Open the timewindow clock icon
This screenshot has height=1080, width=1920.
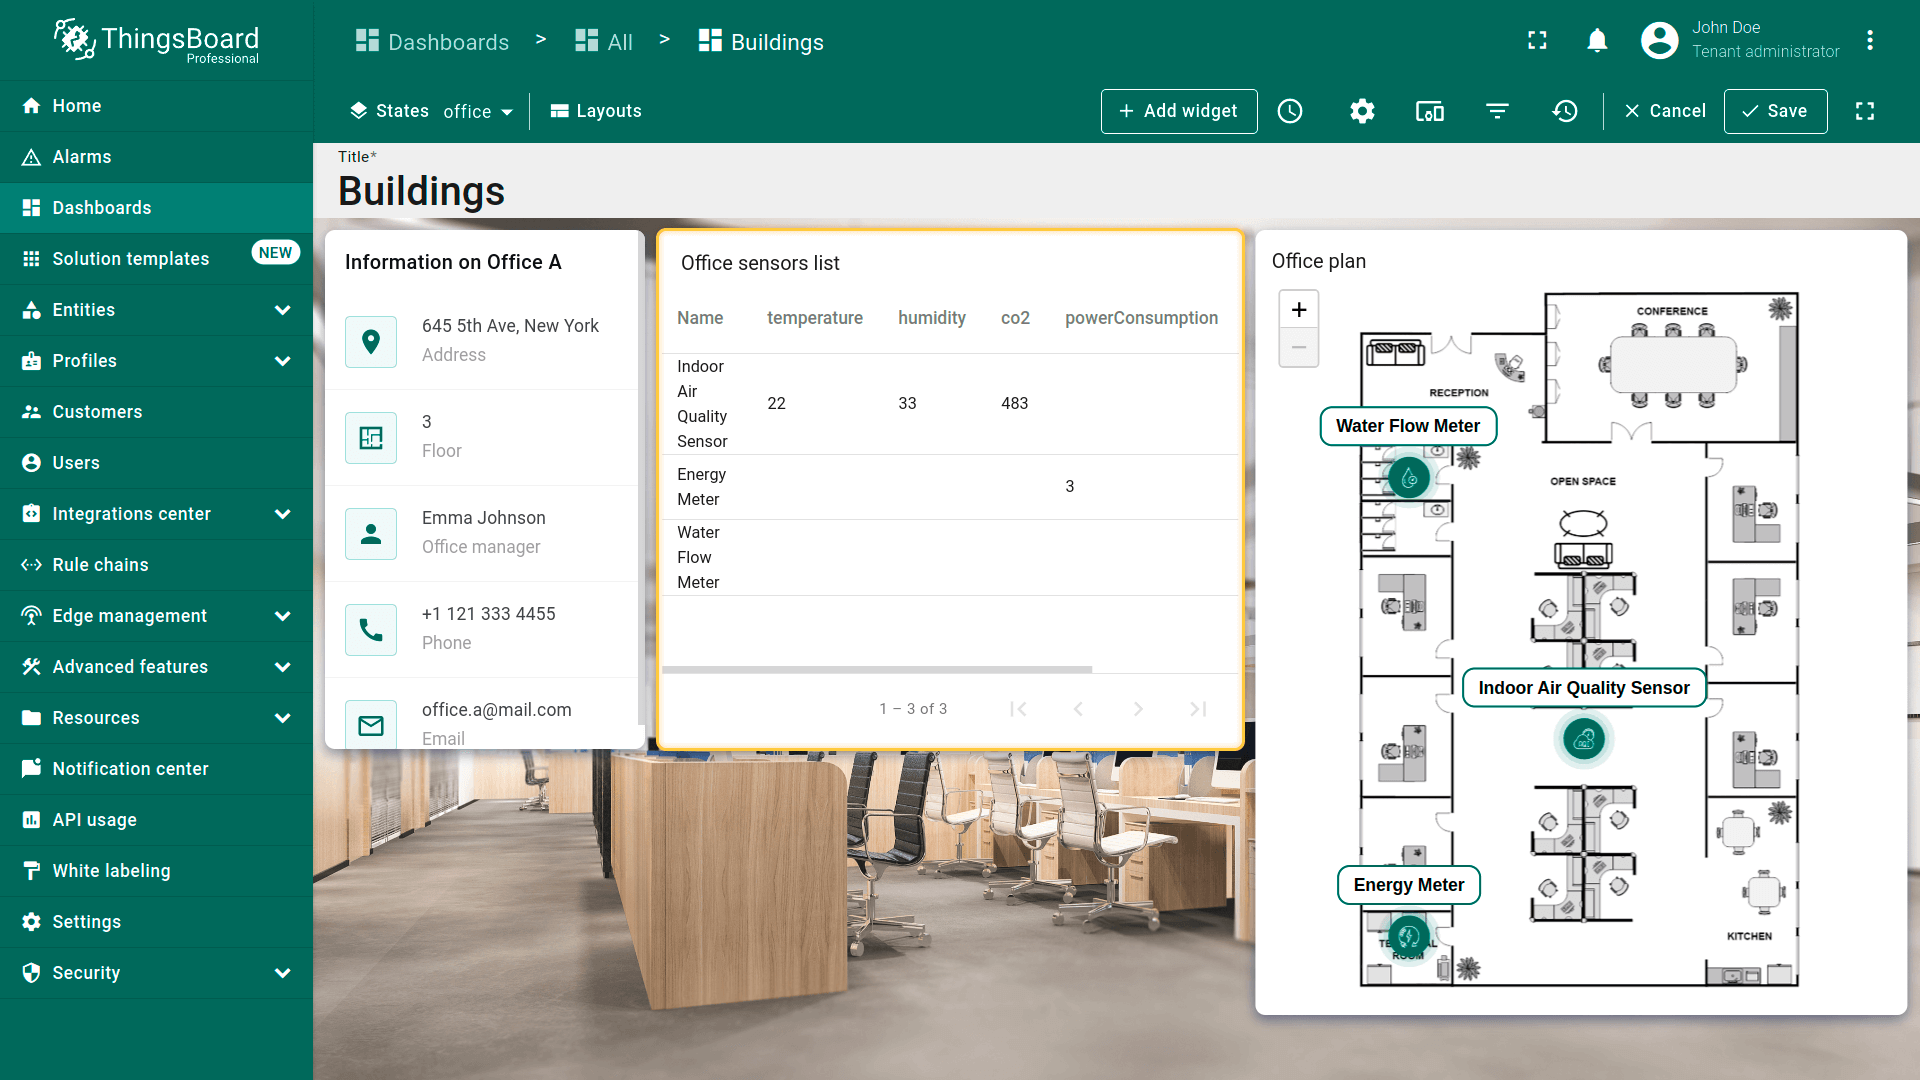[x=1290, y=111]
